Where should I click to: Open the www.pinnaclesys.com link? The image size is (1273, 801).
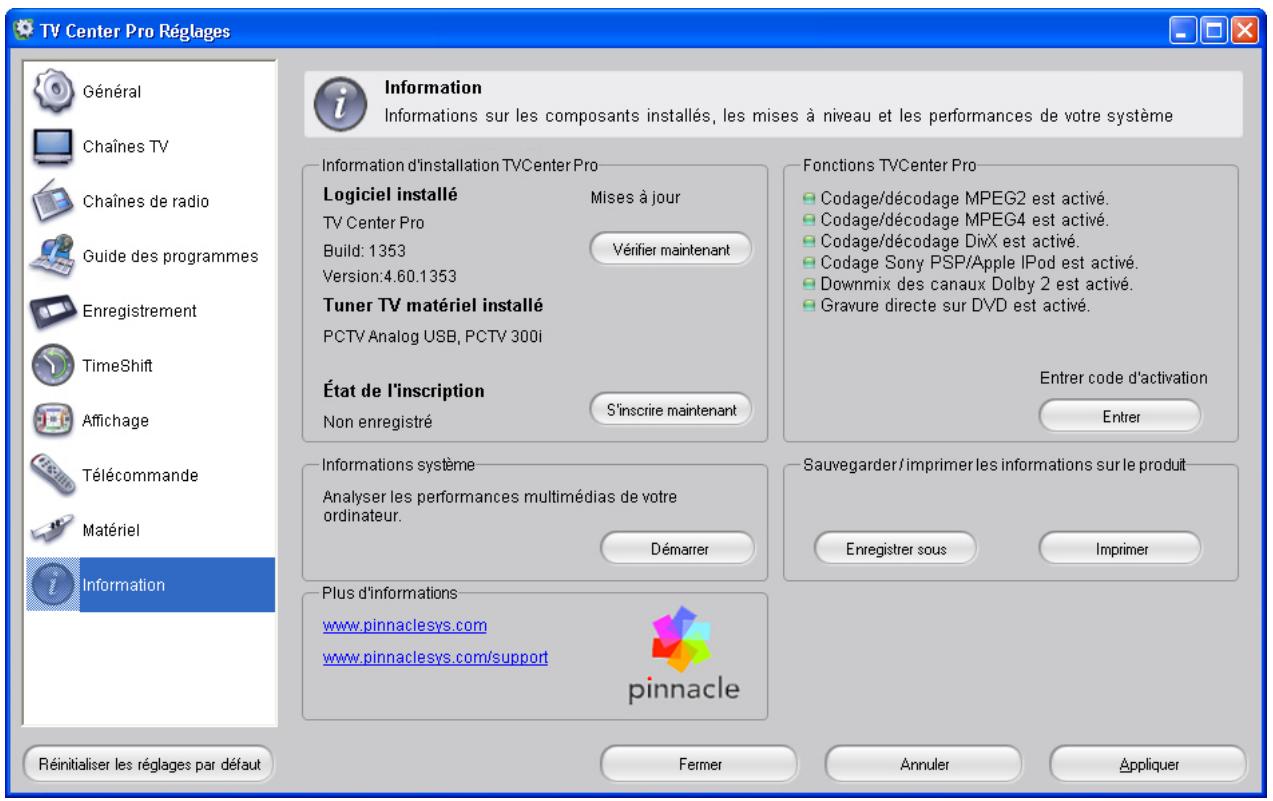click(405, 627)
